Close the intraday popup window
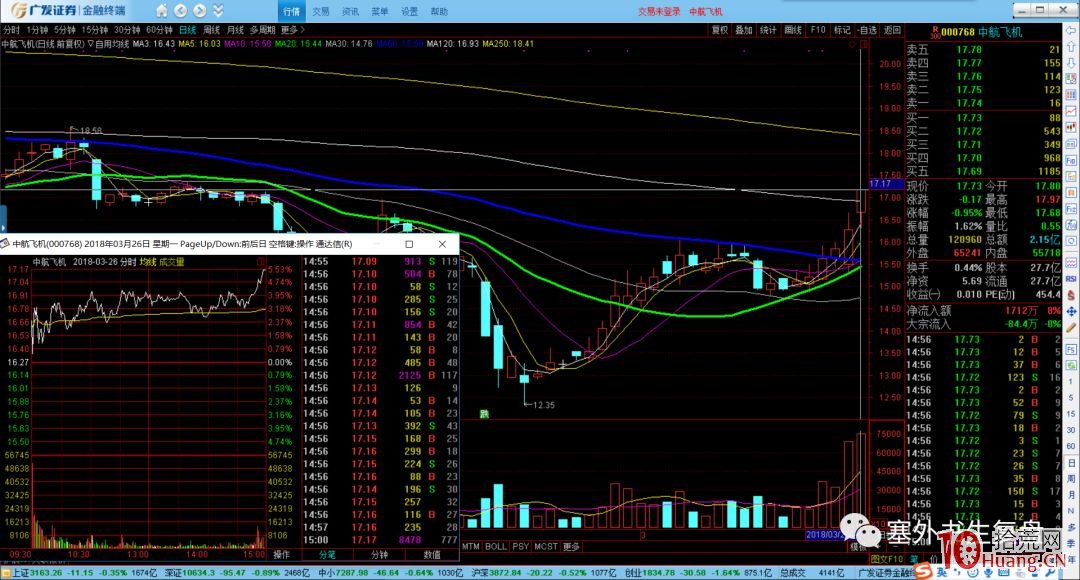The image size is (1080, 580). click(442, 244)
